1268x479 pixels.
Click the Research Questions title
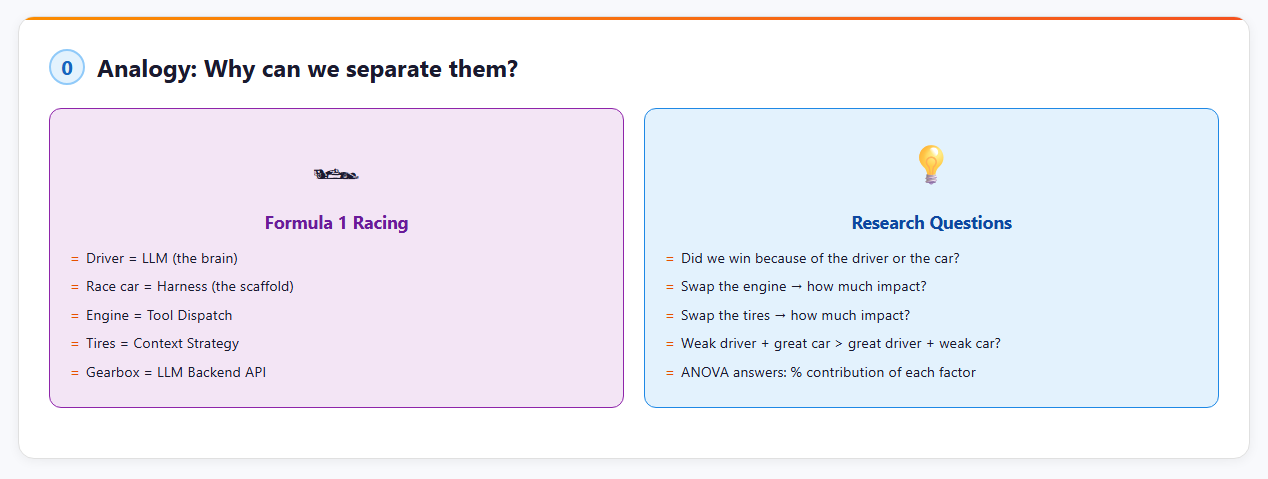click(931, 223)
